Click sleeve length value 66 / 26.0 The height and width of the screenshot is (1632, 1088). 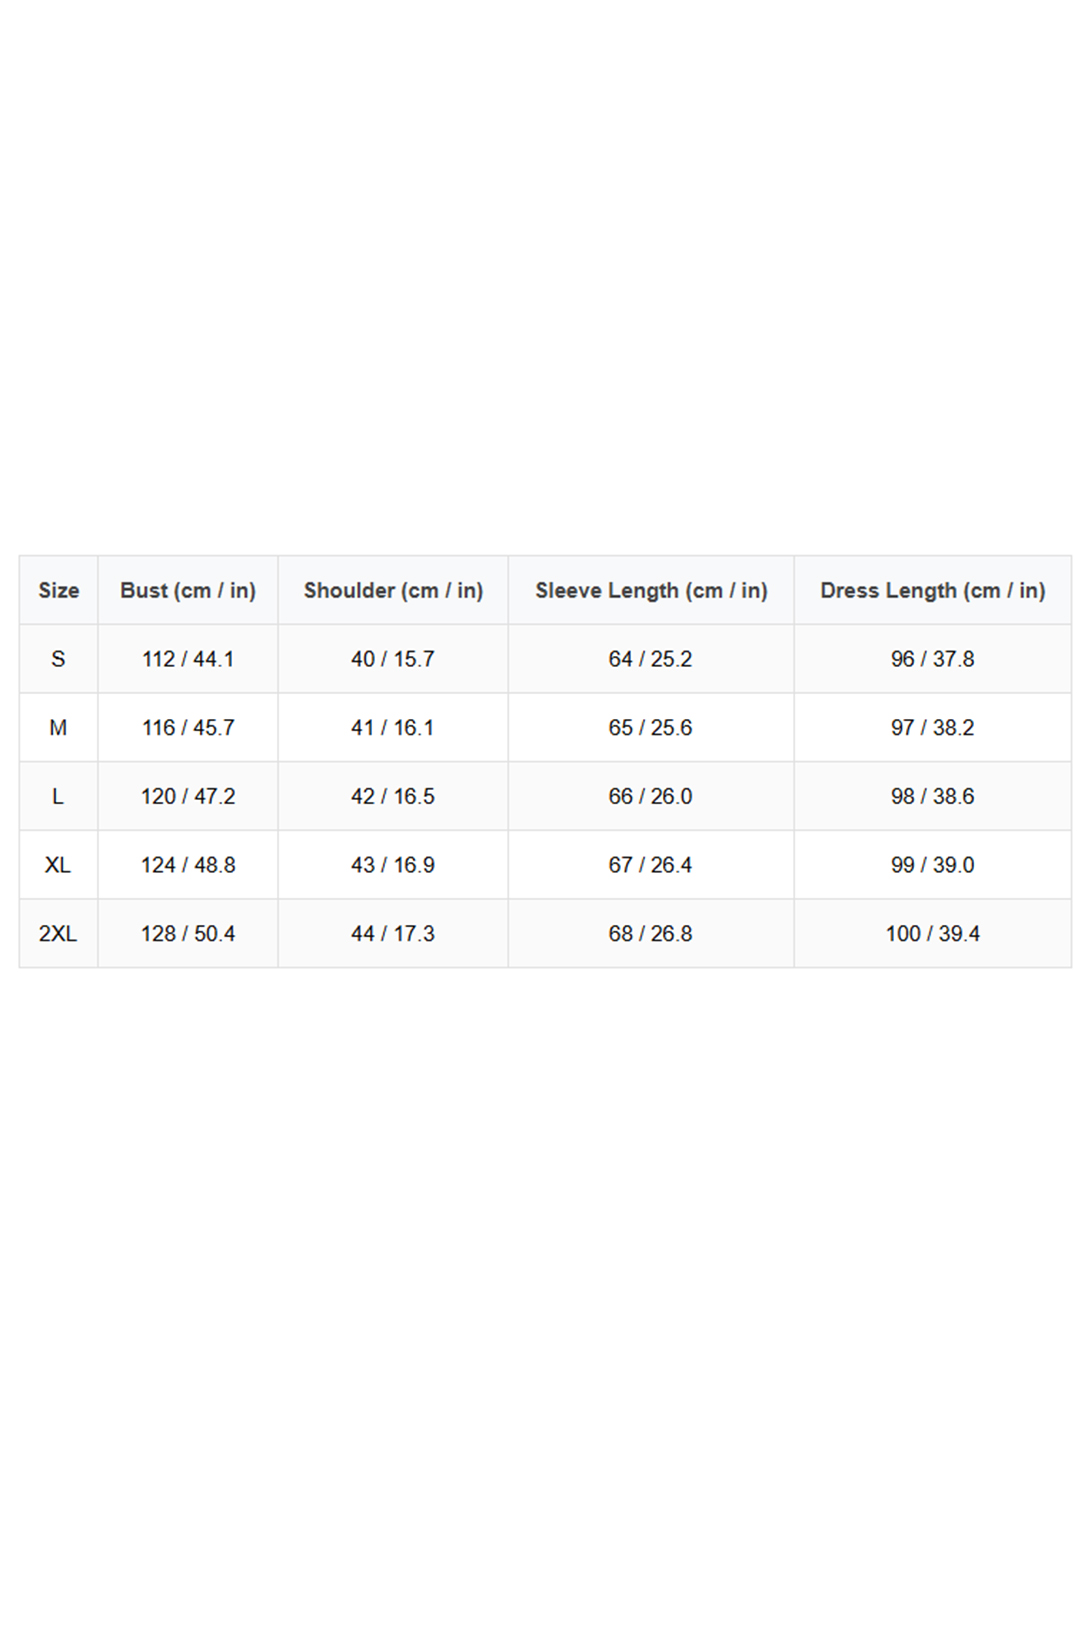[650, 796]
